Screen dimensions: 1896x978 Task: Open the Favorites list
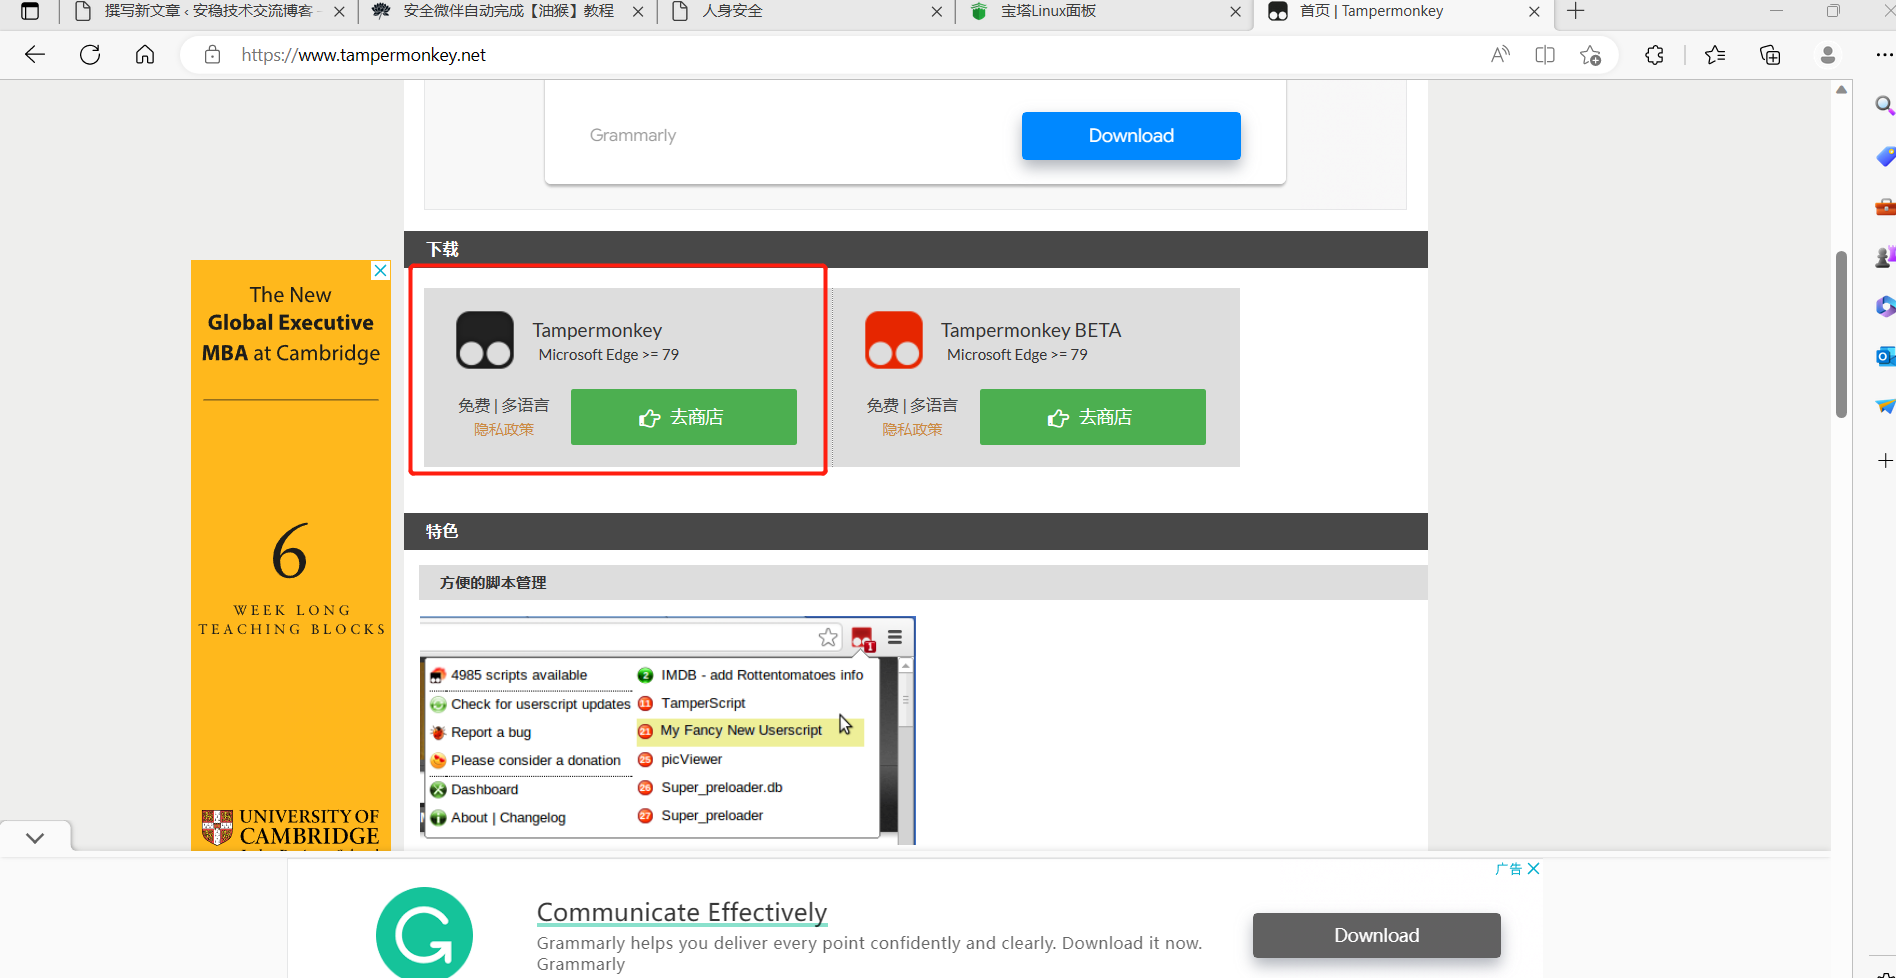point(1715,55)
